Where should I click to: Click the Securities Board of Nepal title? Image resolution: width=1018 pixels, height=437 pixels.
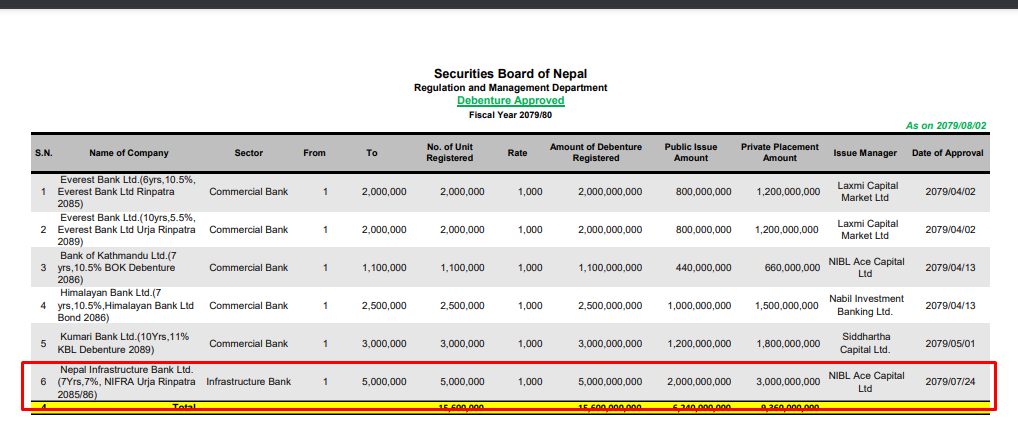tap(510, 74)
